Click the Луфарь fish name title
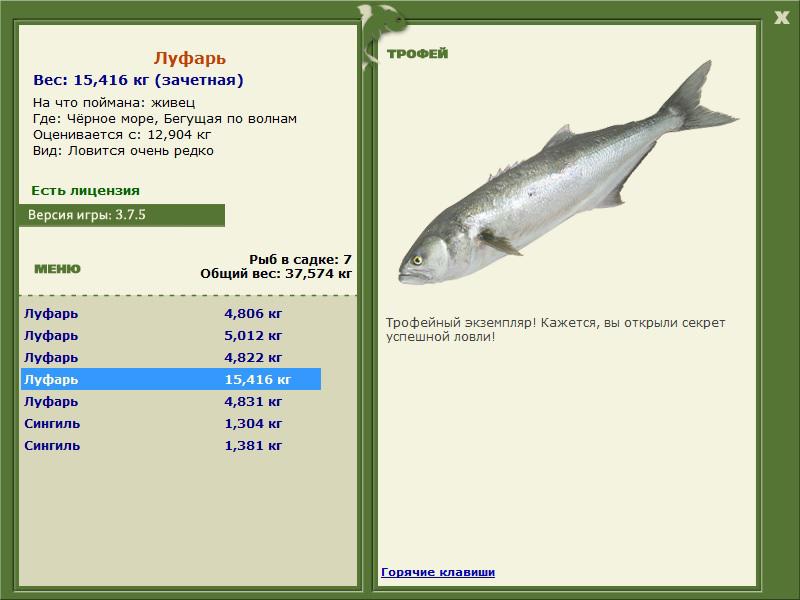This screenshot has width=800, height=600. (x=190, y=58)
